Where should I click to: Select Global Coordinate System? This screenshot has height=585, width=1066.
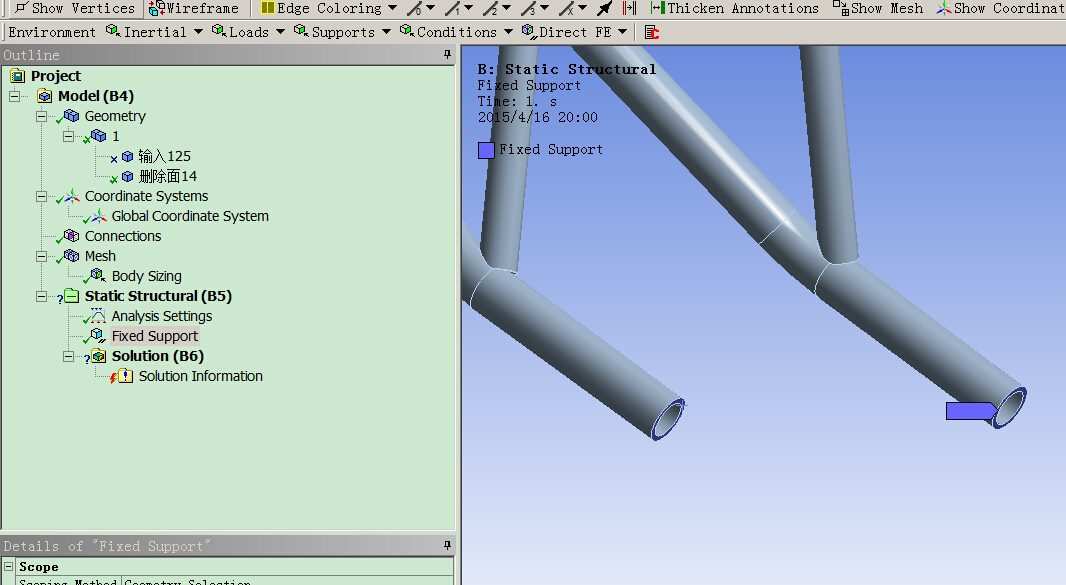pyautogui.click(x=190, y=216)
